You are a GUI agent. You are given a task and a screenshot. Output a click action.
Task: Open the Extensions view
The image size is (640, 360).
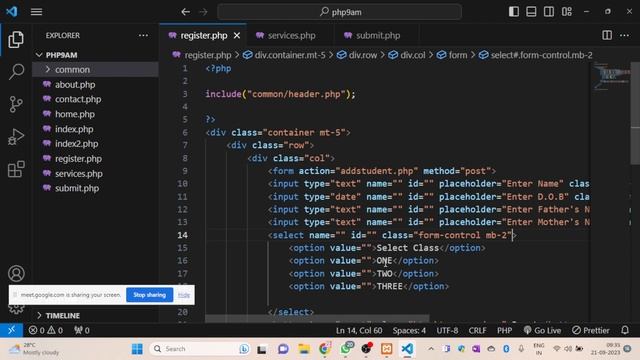[16, 169]
